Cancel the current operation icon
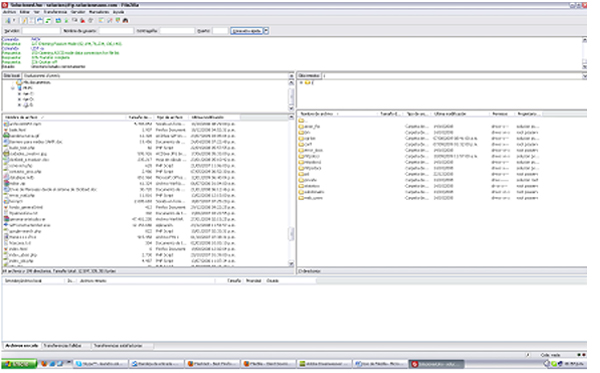Viewport: 600px width, 373px height. (74, 20)
